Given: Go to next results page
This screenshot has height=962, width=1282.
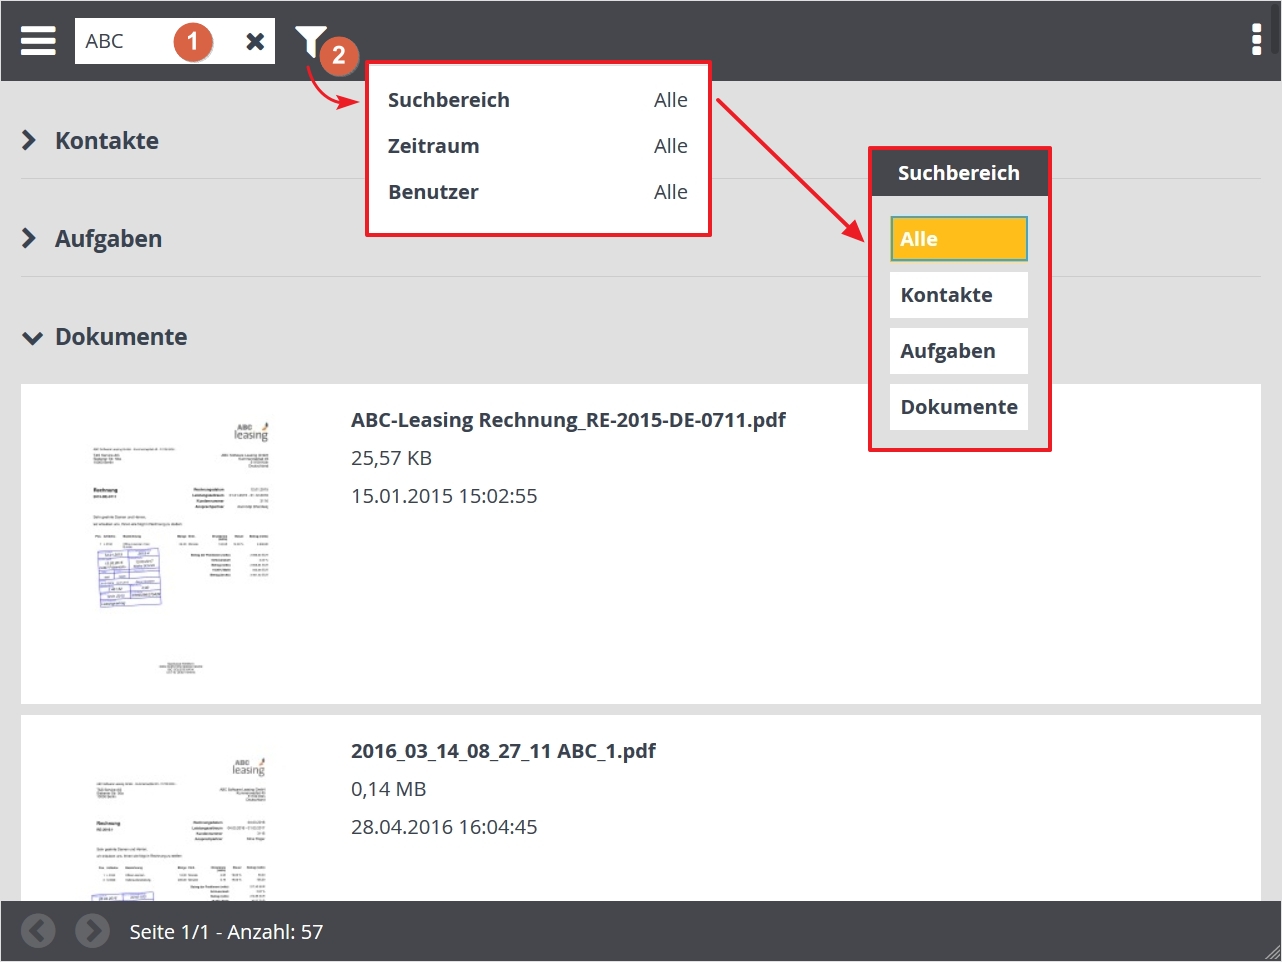Looking at the screenshot, I should click(92, 931).
